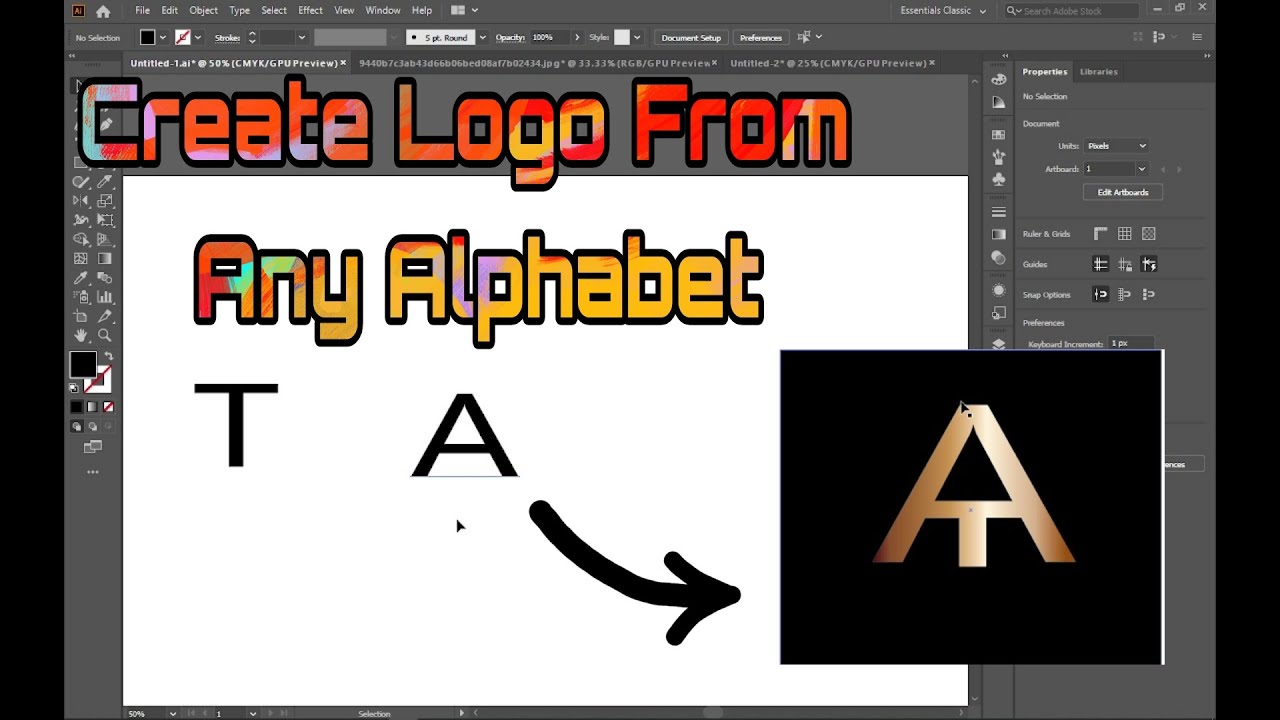Image resolution: width=1280 pixels, height=720 pixels.
Task: Open the Color panel icon
Action: pyautogui.click(x=999, y=79)
